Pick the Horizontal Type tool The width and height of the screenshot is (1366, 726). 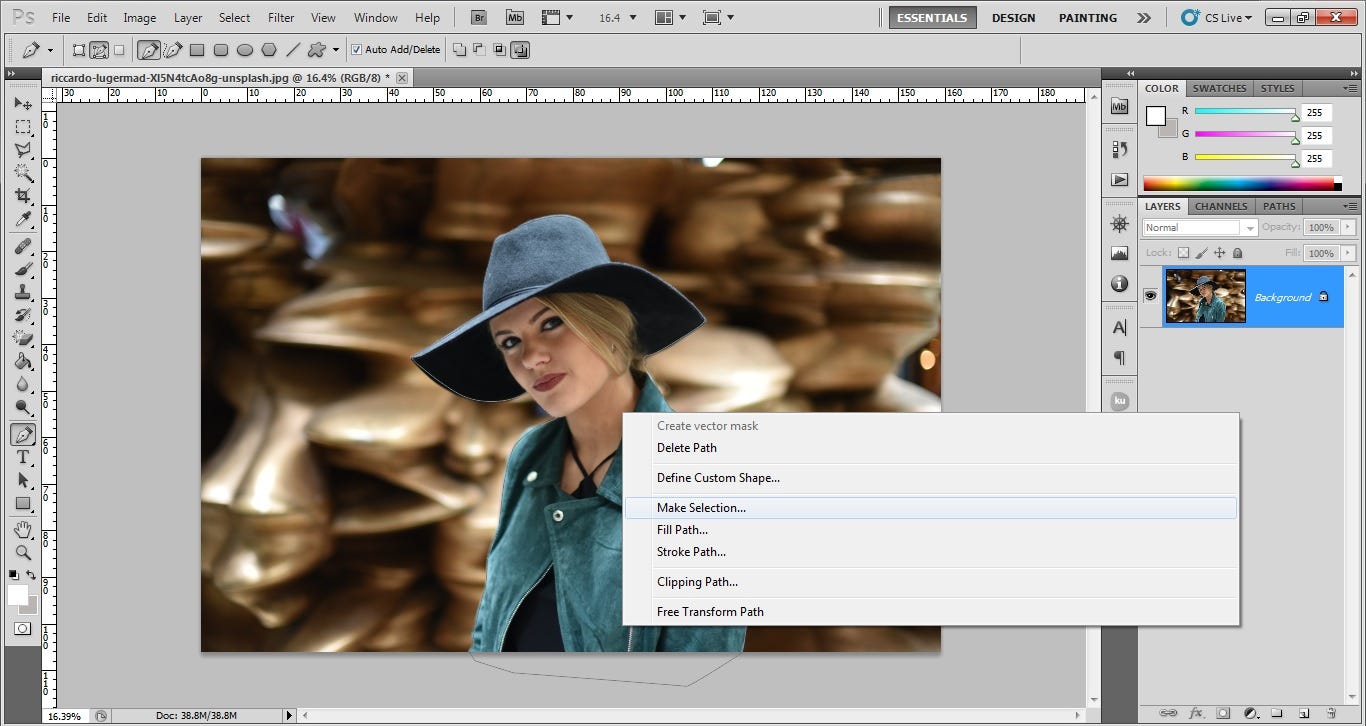coord(23,457)
